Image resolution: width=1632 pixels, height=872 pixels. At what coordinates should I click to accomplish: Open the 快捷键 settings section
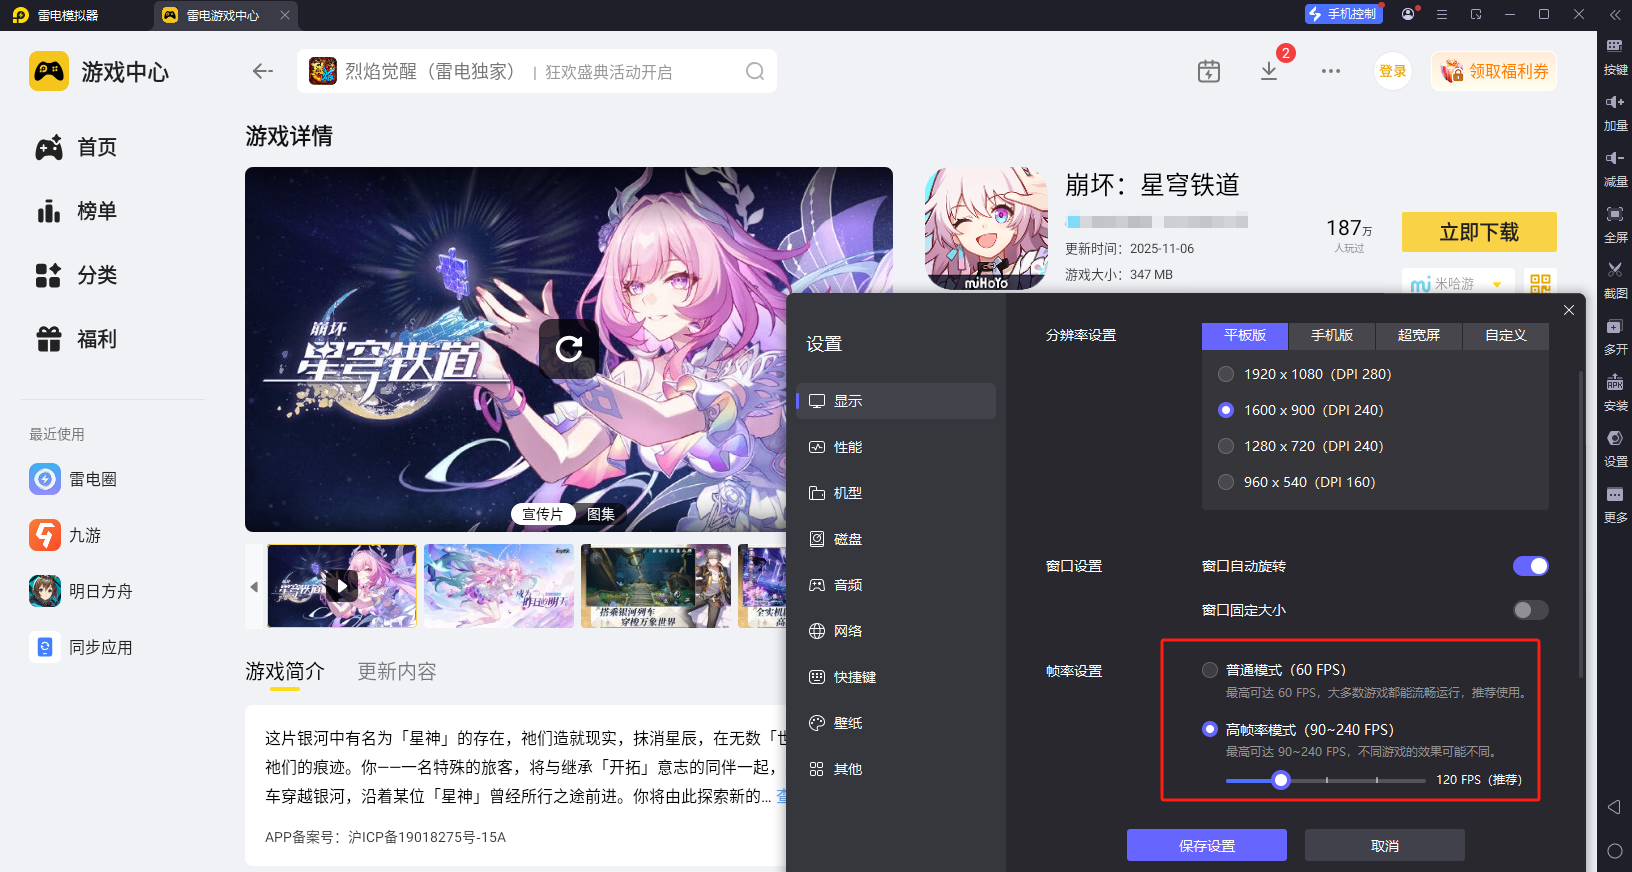[x=896, y=677]
